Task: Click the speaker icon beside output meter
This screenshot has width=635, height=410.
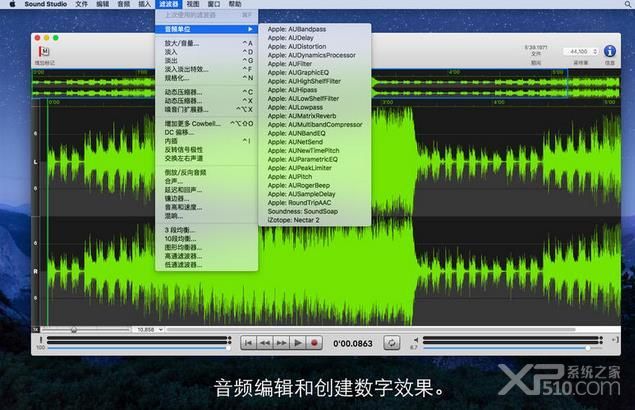Action: (416, 340)
